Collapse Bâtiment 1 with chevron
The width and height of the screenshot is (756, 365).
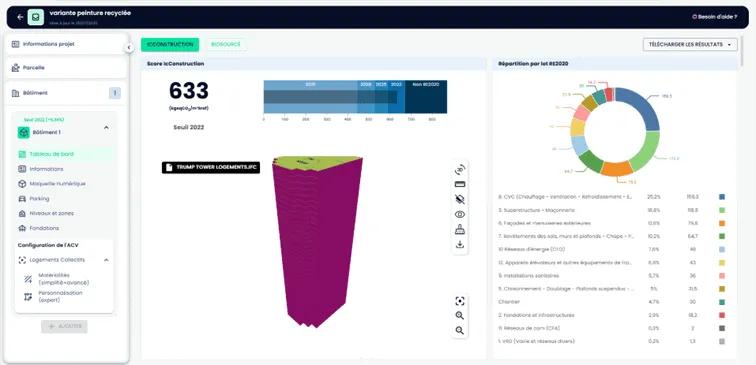(106, 128)
